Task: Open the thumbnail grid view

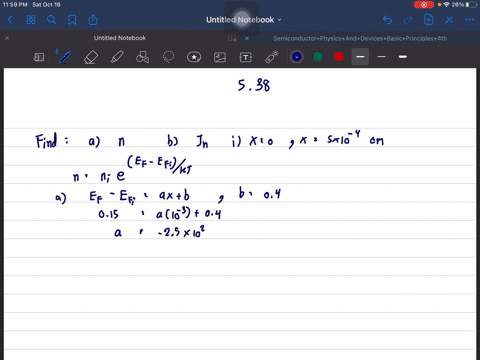Action: (31, 20)
